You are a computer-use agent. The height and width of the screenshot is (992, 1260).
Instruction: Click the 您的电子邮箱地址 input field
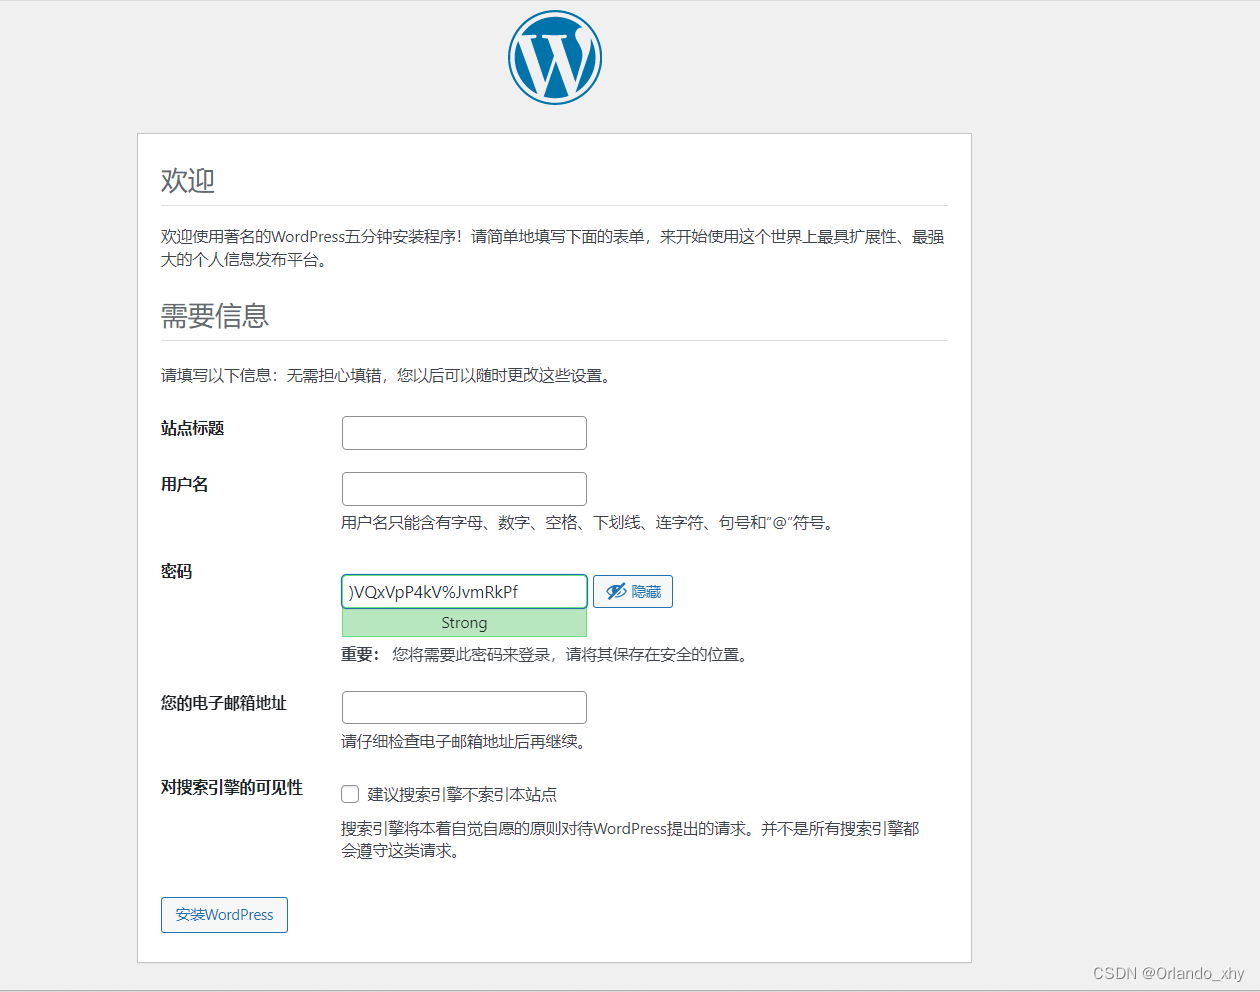(x=464, y=707)
